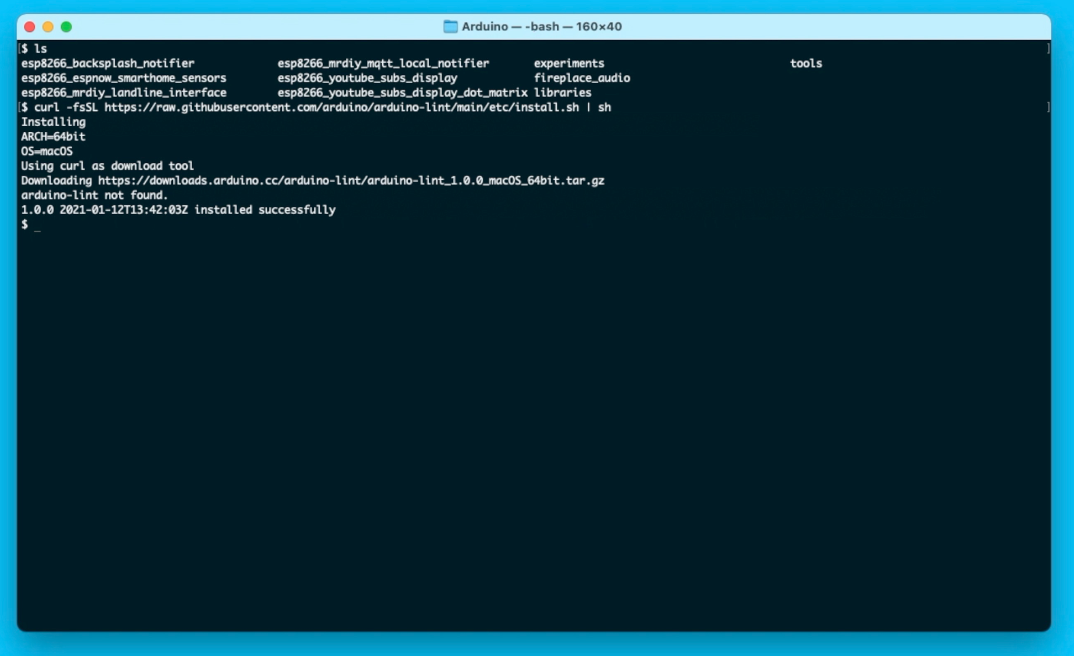Click the 'ls' command line
1074x656 pixels.
[34, 49]
